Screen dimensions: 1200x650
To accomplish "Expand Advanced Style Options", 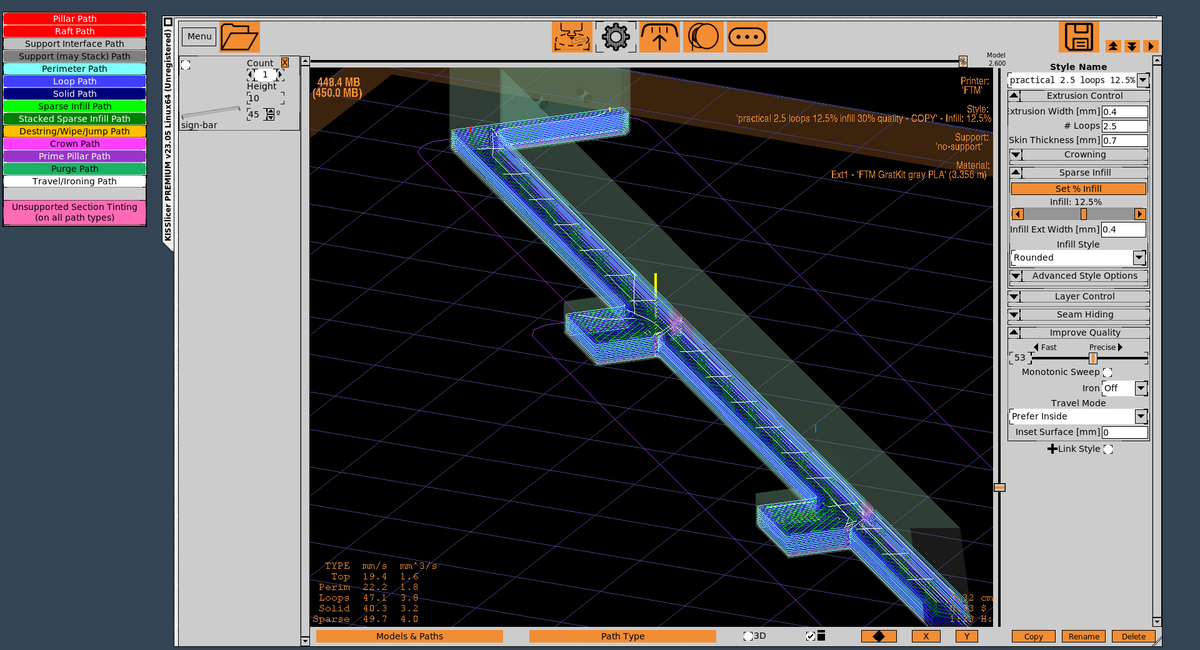I will [x=1015, y=276].
